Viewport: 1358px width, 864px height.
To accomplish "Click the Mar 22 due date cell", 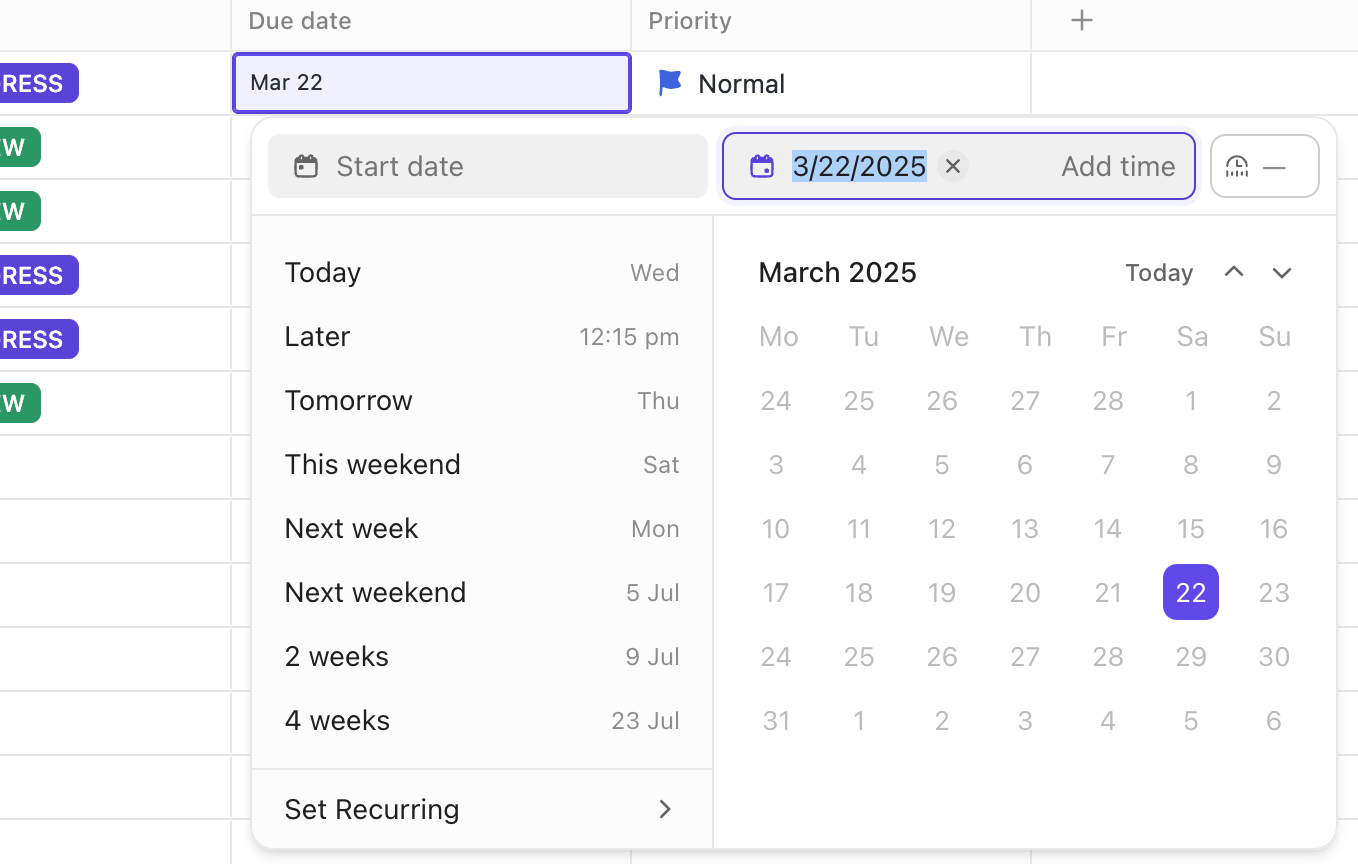I will pyautogui.click(x=431, y=83).
